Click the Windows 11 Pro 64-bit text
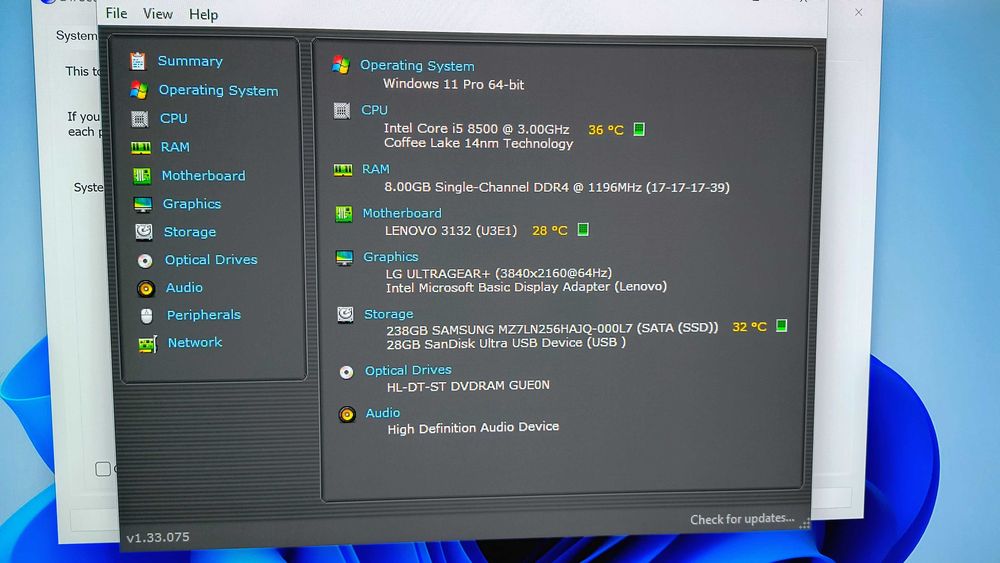 [x=453, y=84]
